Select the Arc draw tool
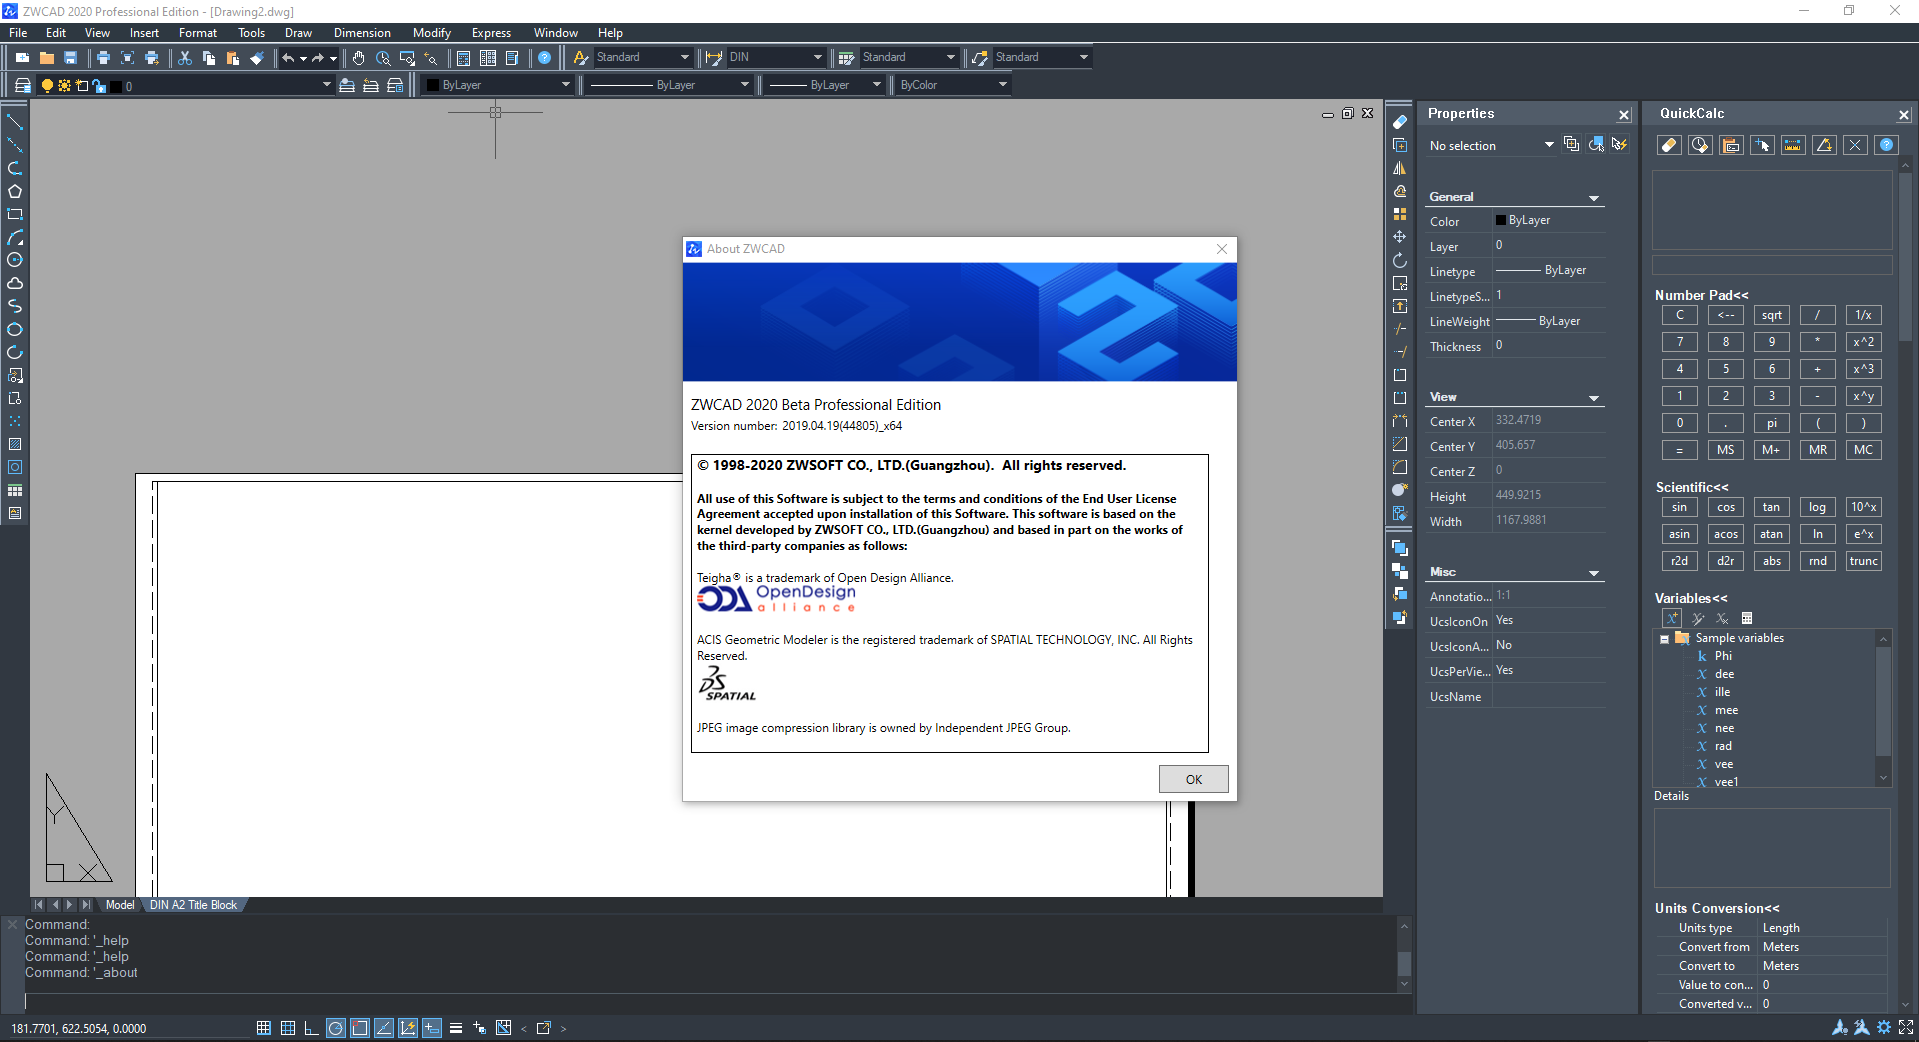 [15, 237]
